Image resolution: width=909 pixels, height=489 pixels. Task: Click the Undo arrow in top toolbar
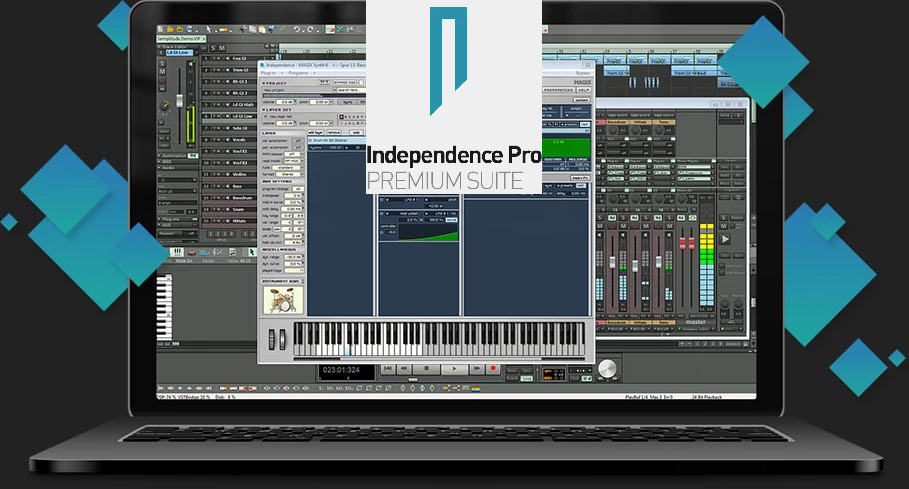pos(297,30)
